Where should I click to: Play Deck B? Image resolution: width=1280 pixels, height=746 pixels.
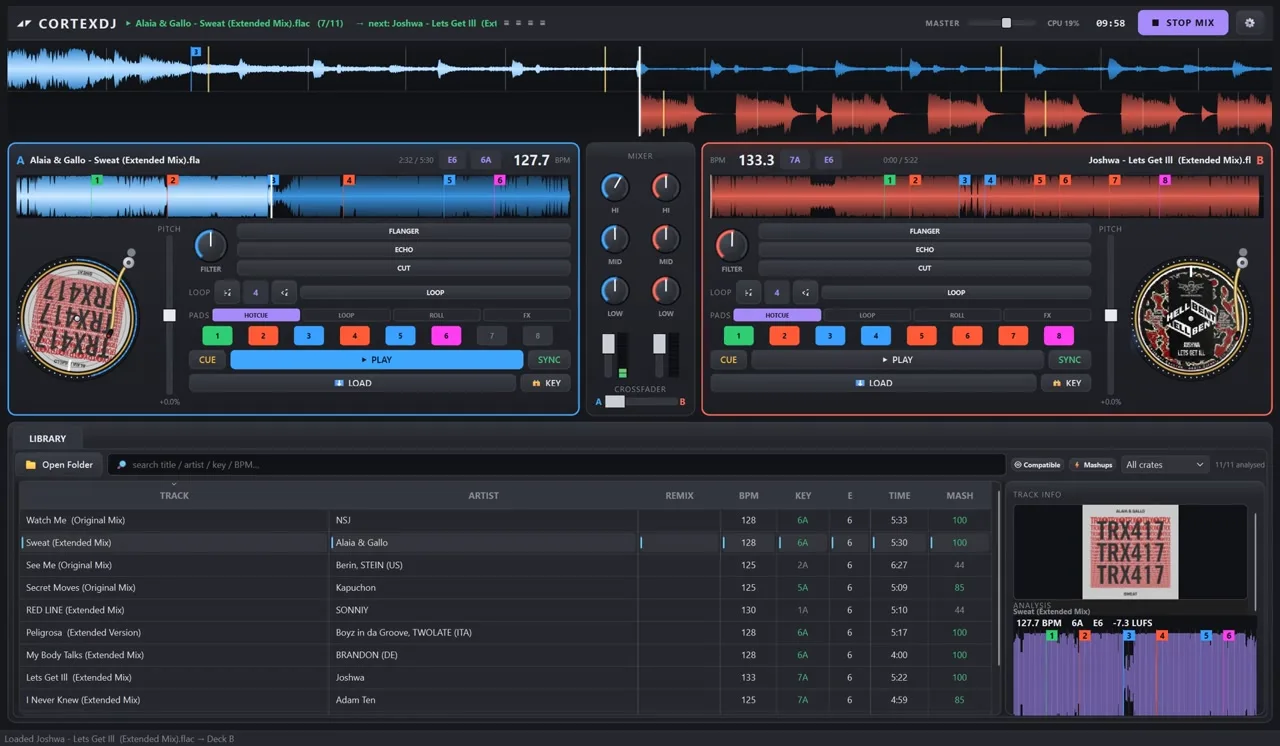(898, 360)
